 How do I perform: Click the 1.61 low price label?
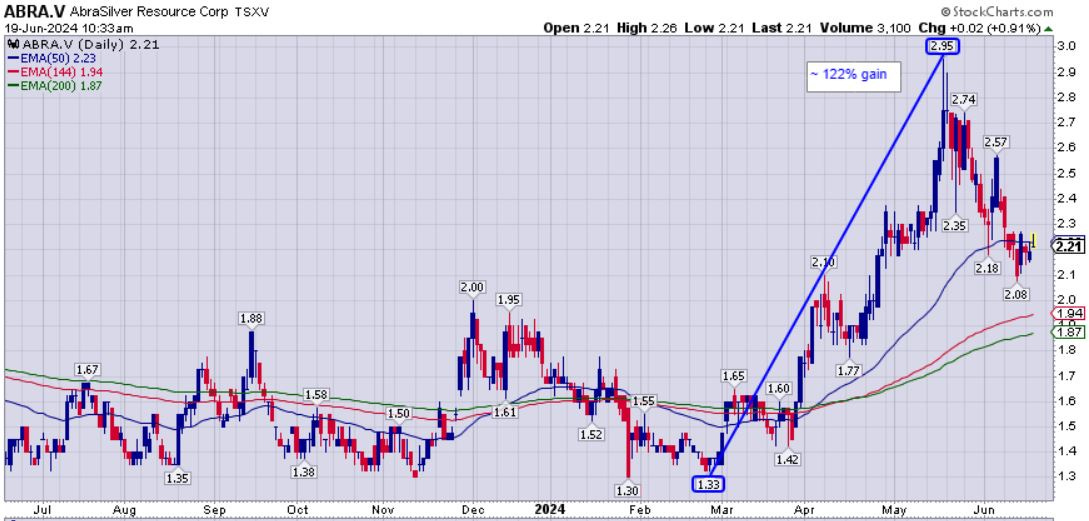pos(505,413)
